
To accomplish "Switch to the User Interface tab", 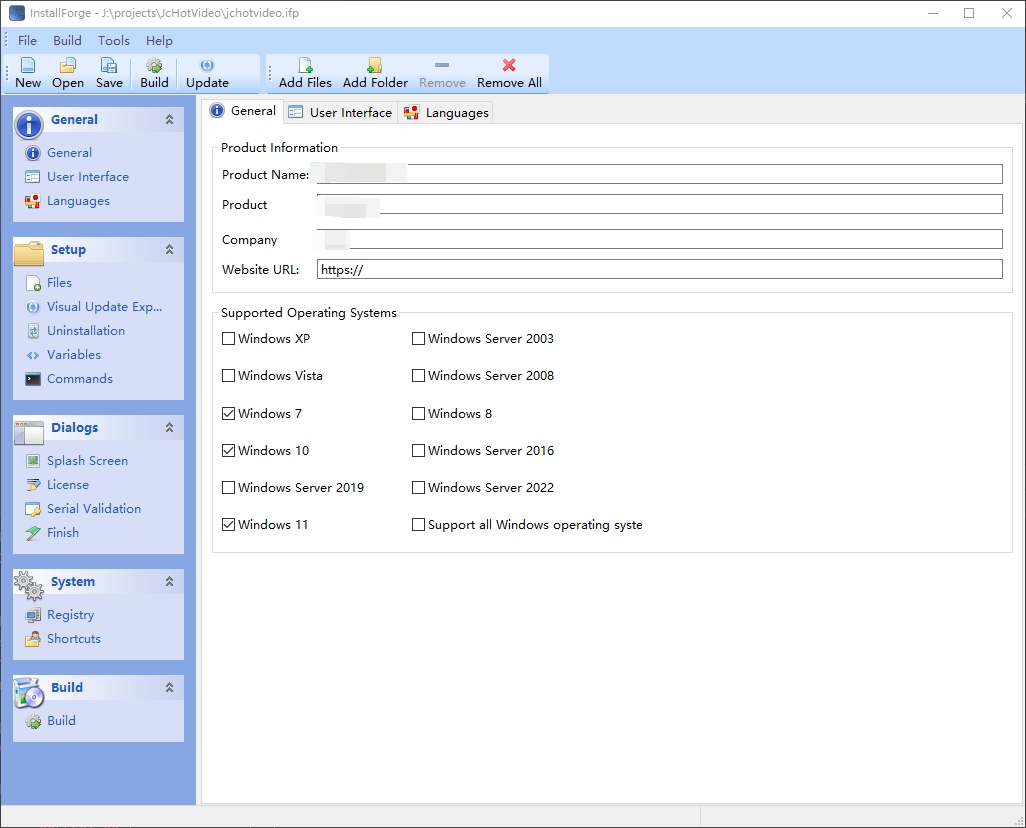I will tap(341, 113).
